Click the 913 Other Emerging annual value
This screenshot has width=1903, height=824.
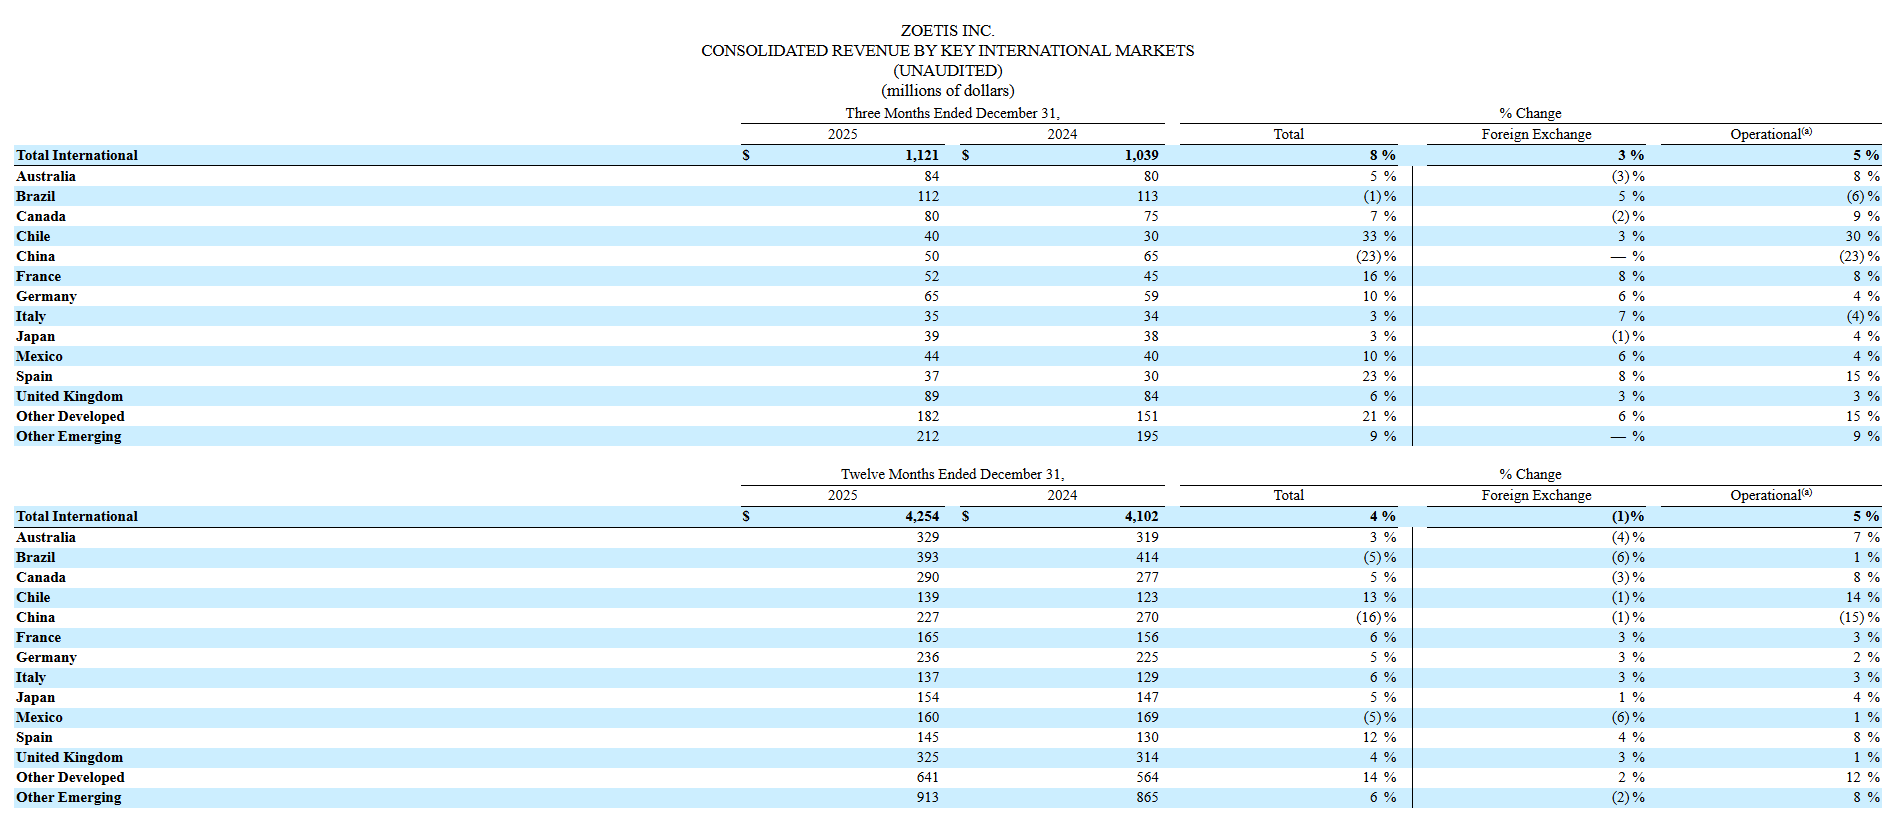pyautogui.click(x=927, y=797)
